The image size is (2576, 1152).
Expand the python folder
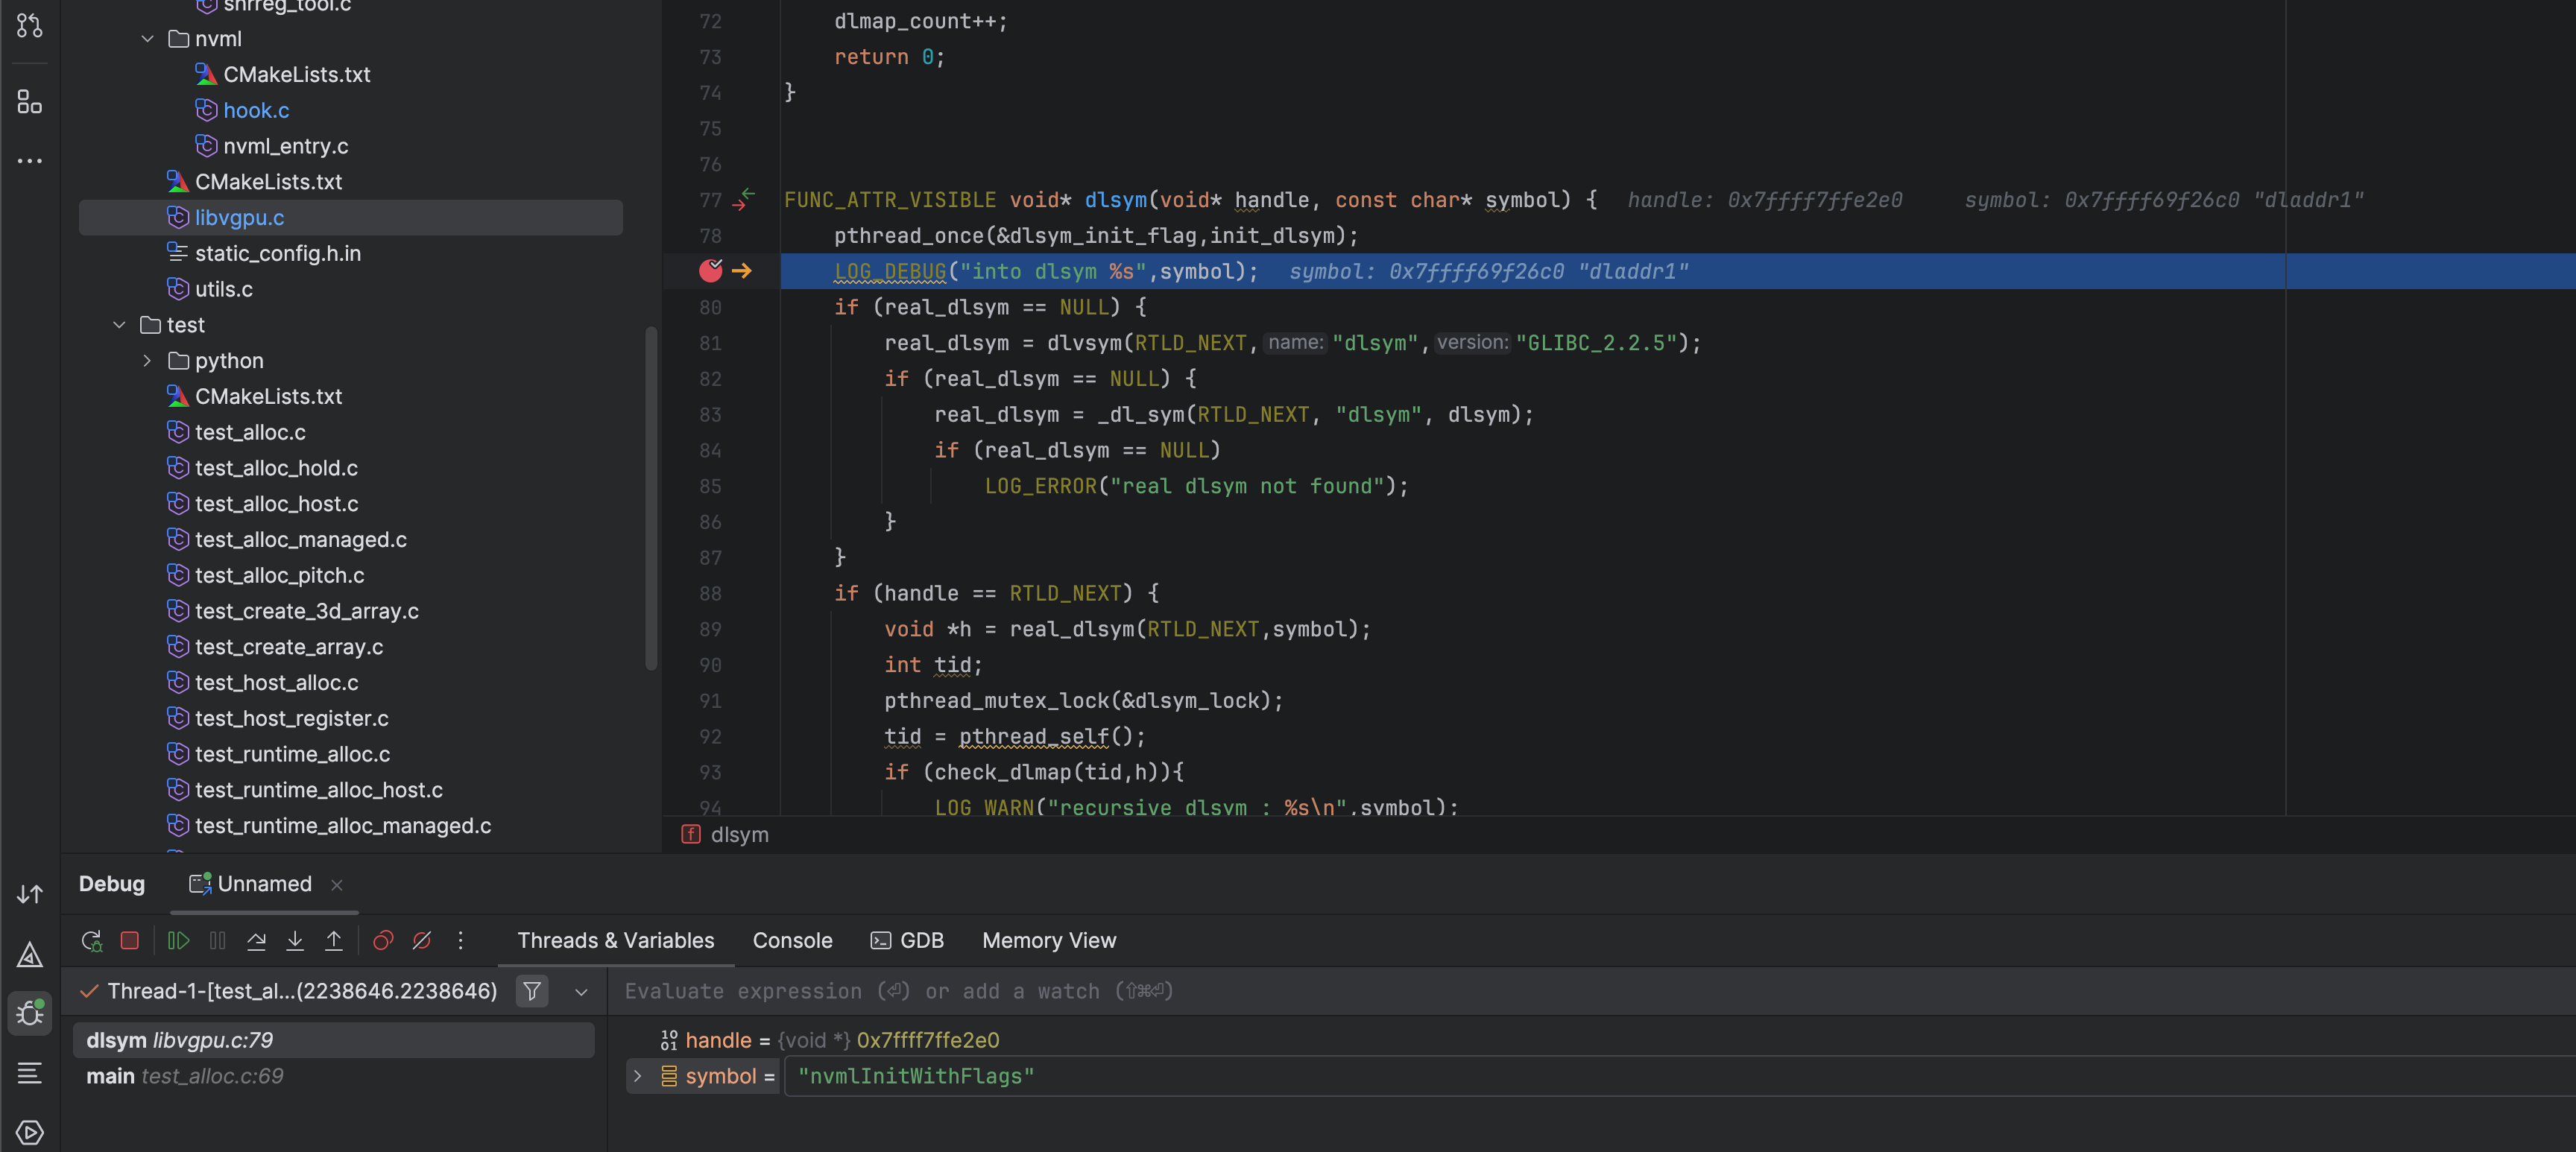point(147,361)
